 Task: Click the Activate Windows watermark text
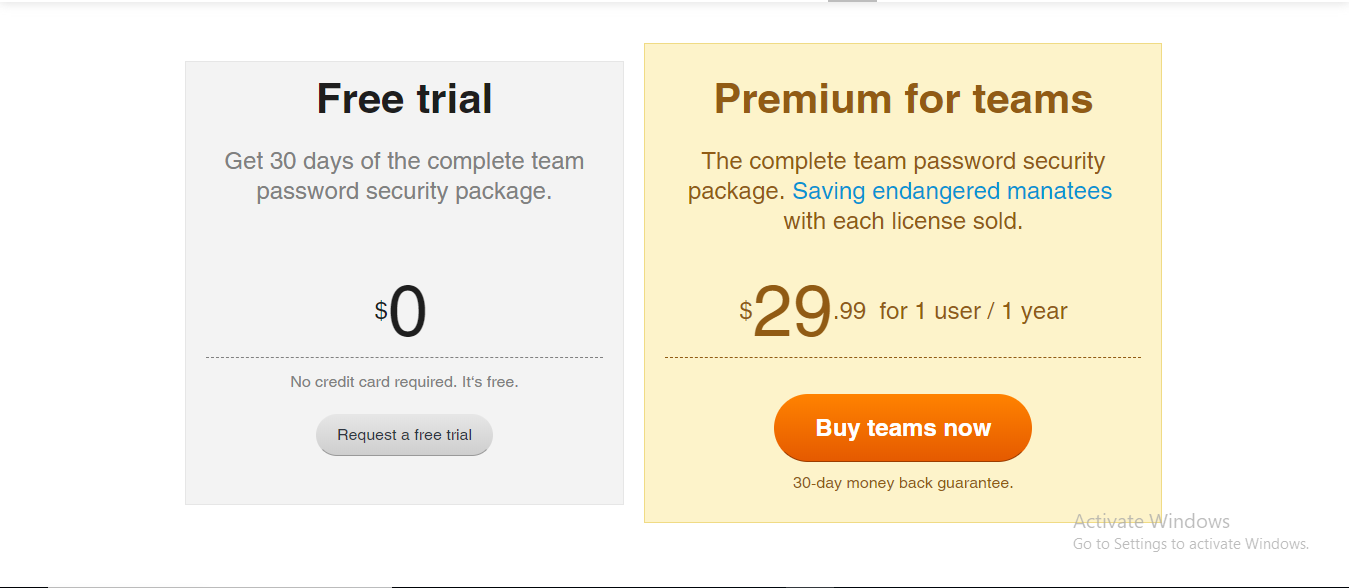click(1151, 521)
